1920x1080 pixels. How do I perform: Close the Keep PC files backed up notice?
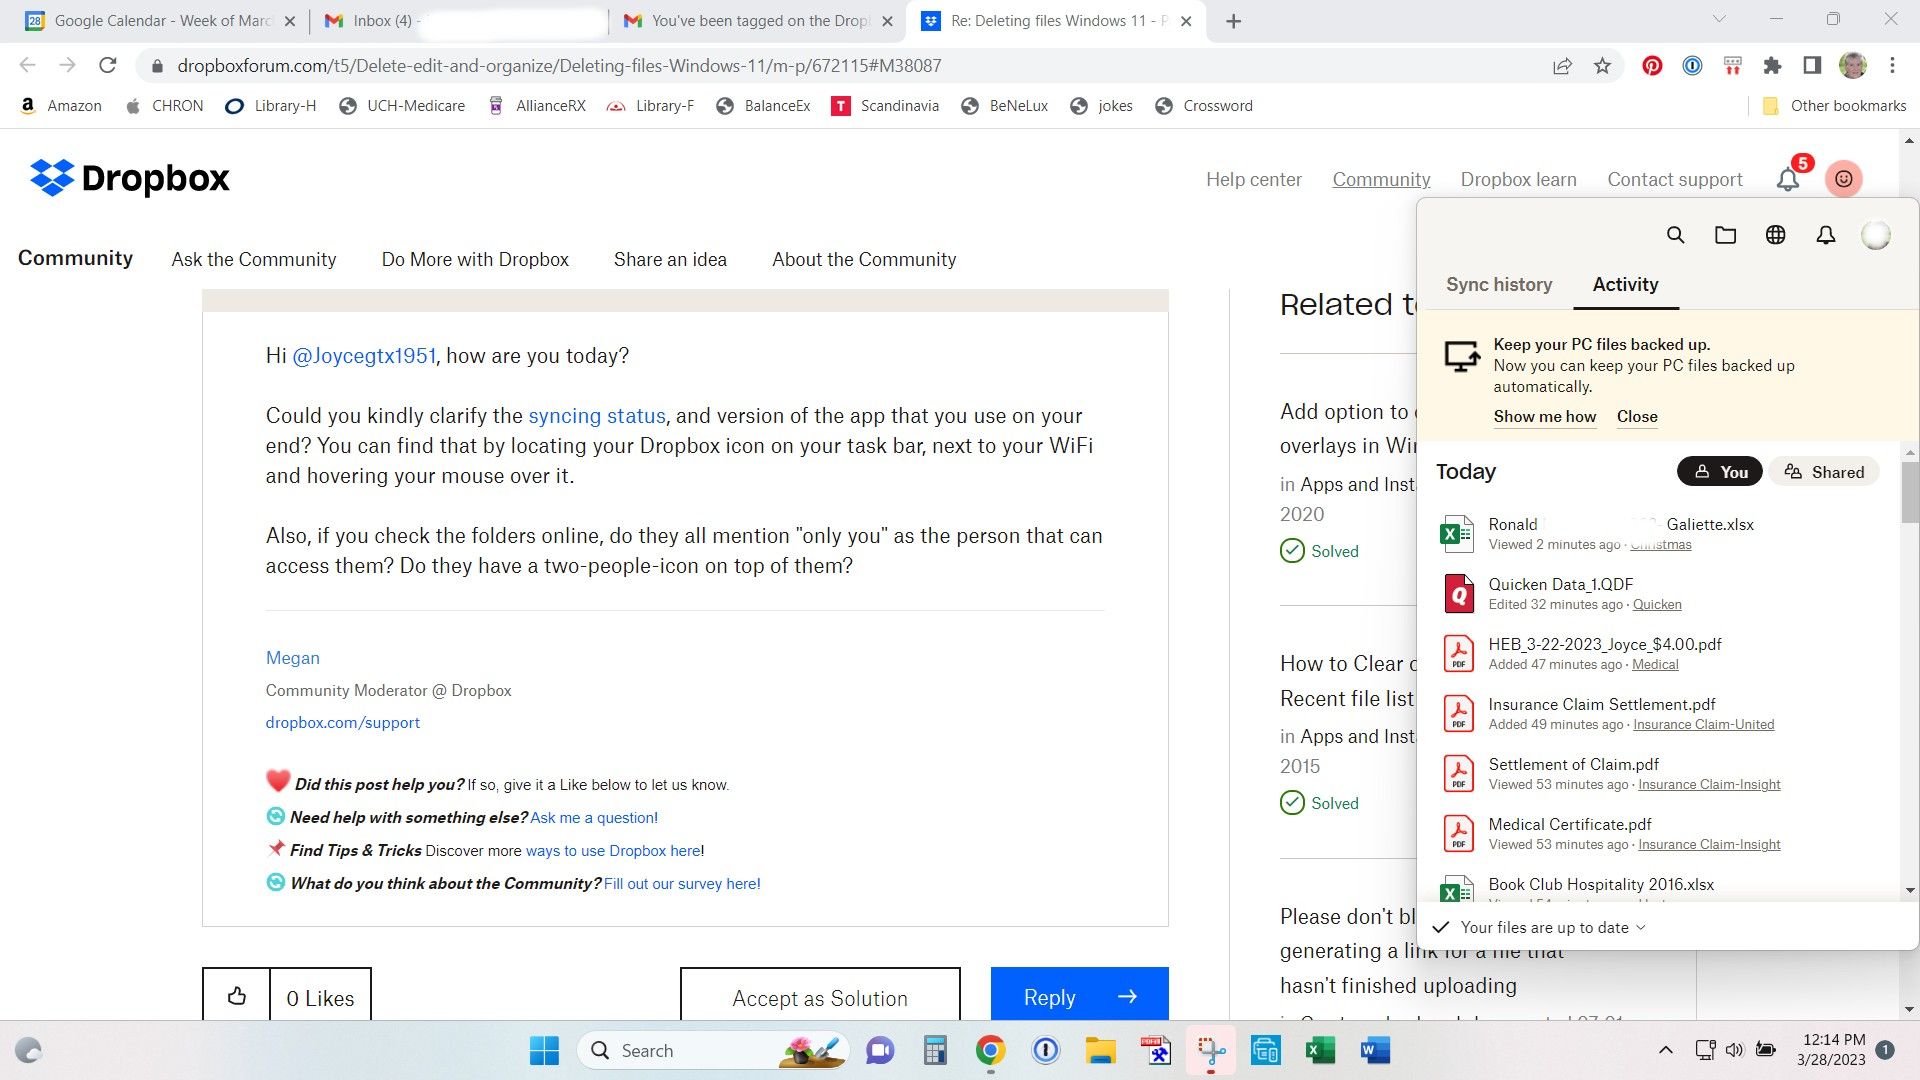pos(1636,417)
